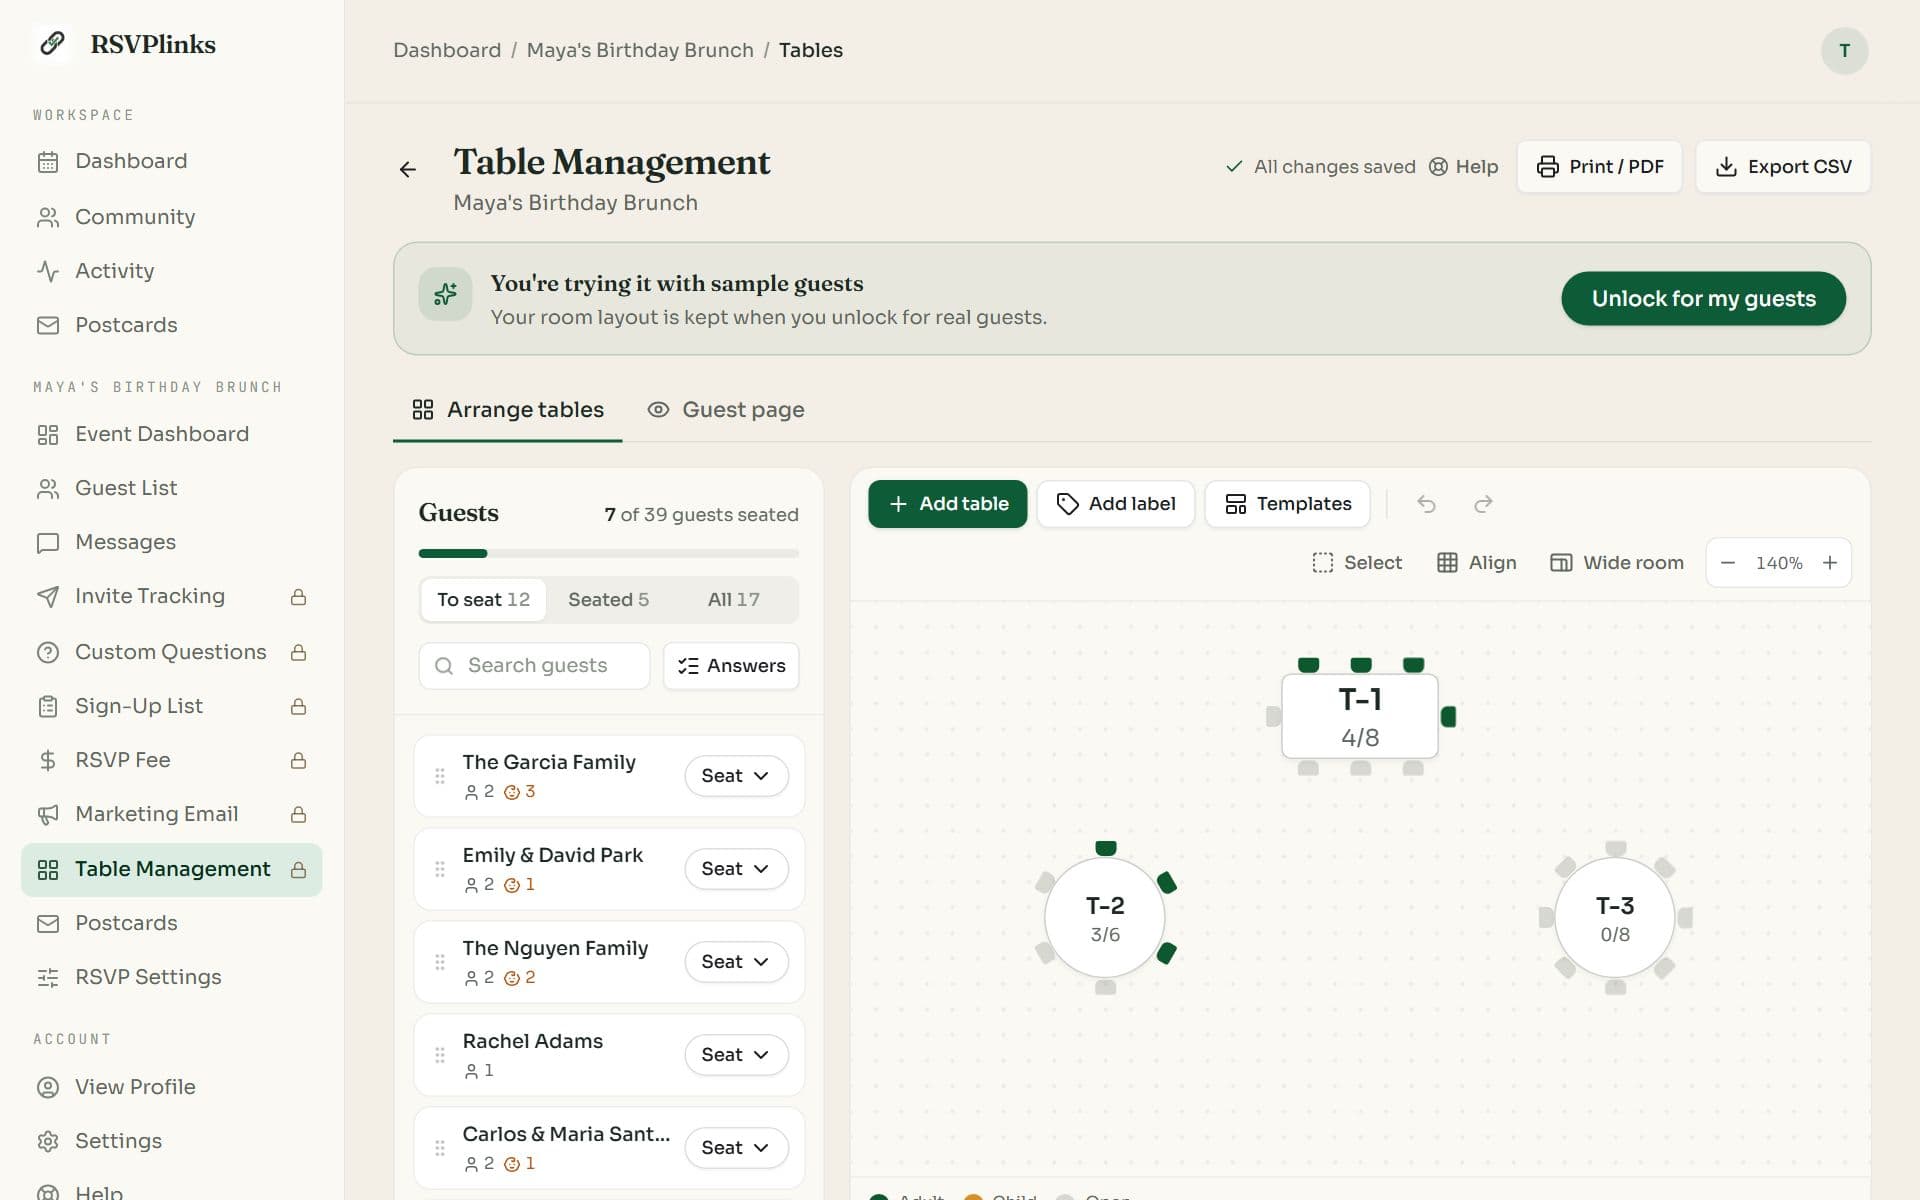Toggle Wide room layout
Viewport: 1920px width, 1200px height.
[x=1617, y=563]
